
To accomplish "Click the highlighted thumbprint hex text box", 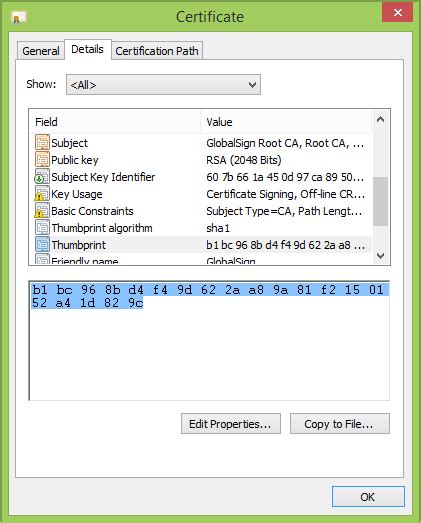I will pos(209,340).
